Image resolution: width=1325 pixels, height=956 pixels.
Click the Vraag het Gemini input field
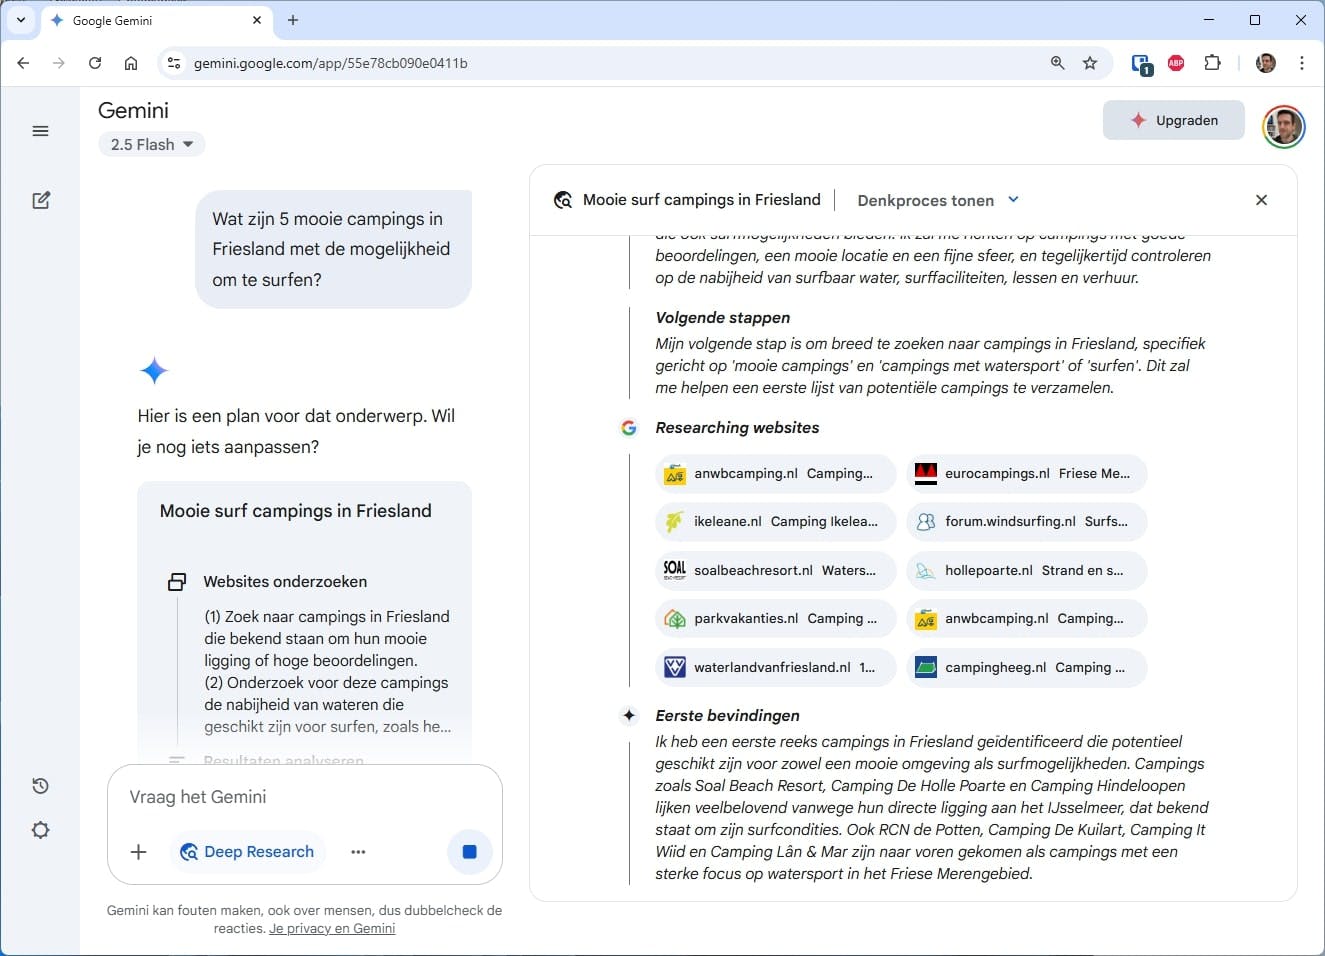coord(304,797)
